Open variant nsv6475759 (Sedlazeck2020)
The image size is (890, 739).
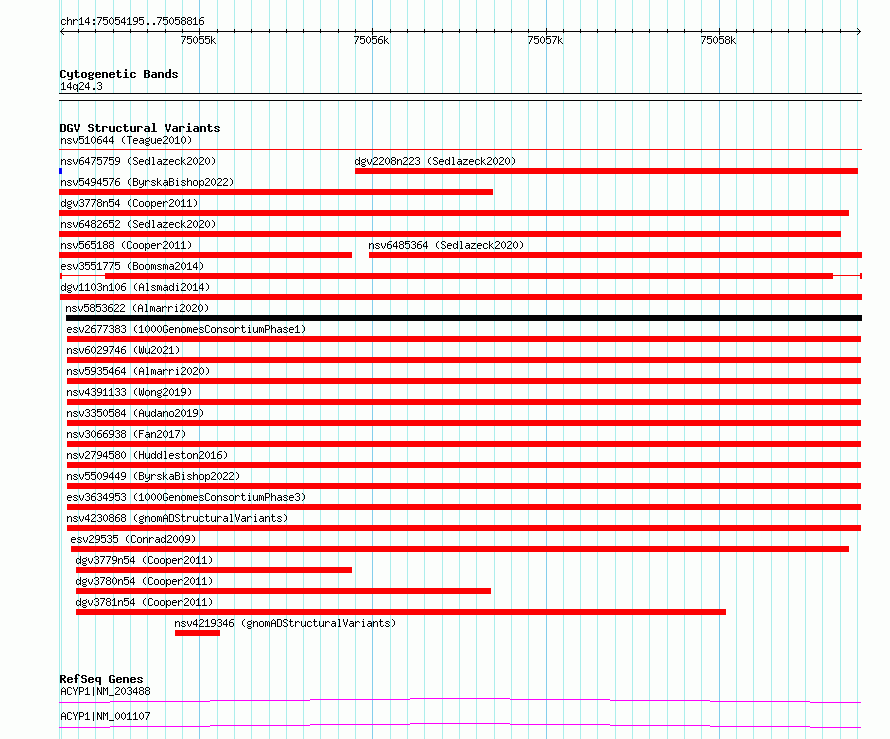tap(138, 161)
